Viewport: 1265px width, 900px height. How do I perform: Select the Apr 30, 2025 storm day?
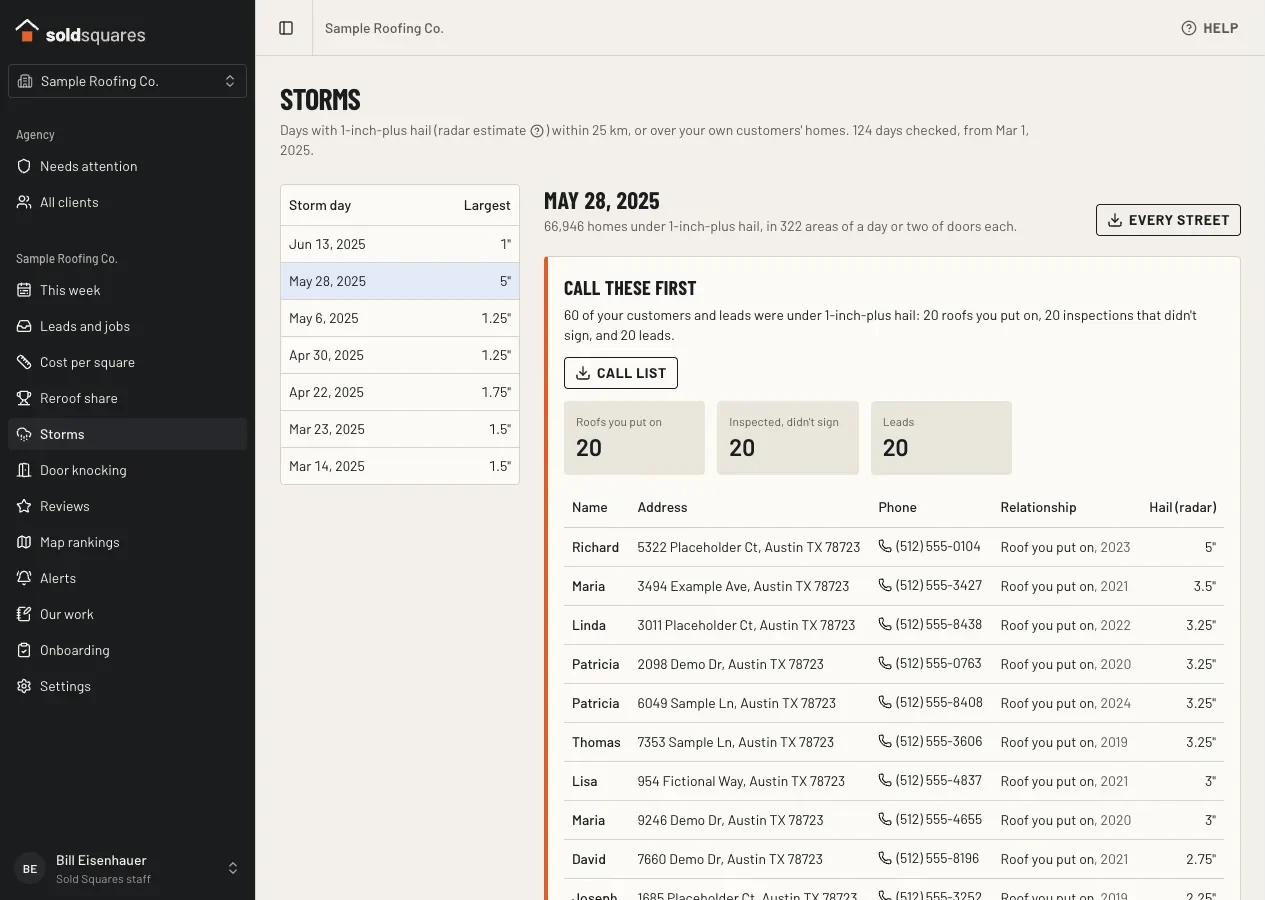[400, 355]
